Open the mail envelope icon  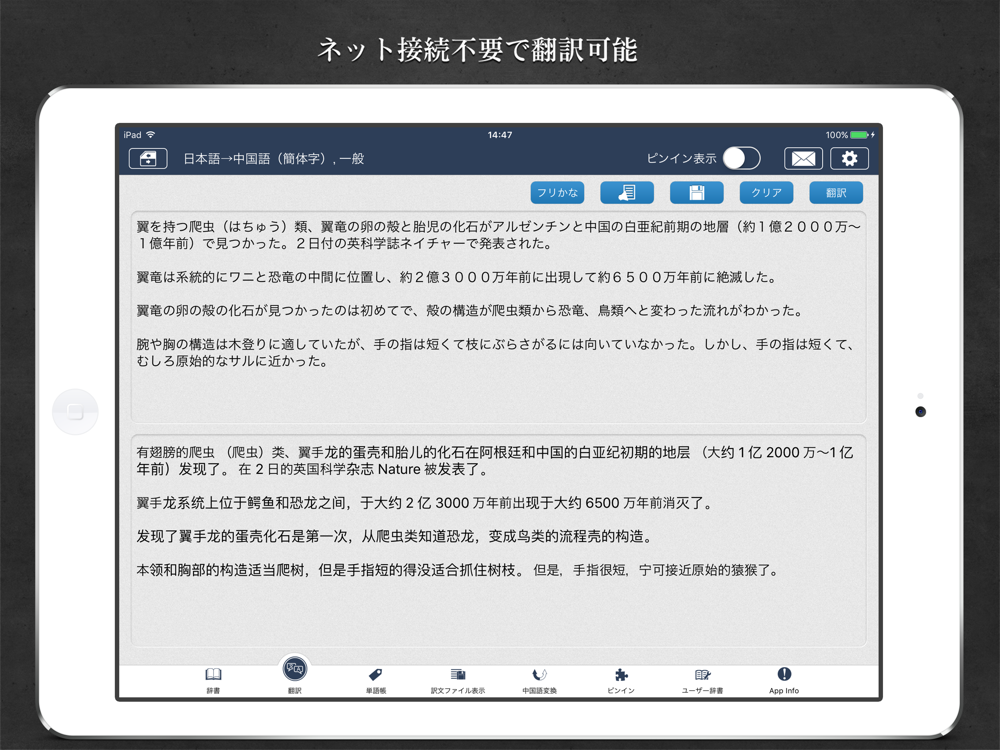click(x=803, y=158)
